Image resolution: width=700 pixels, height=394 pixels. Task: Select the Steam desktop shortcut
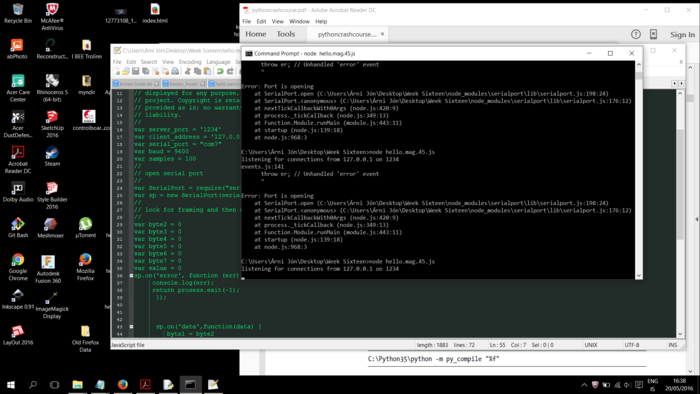52,156
